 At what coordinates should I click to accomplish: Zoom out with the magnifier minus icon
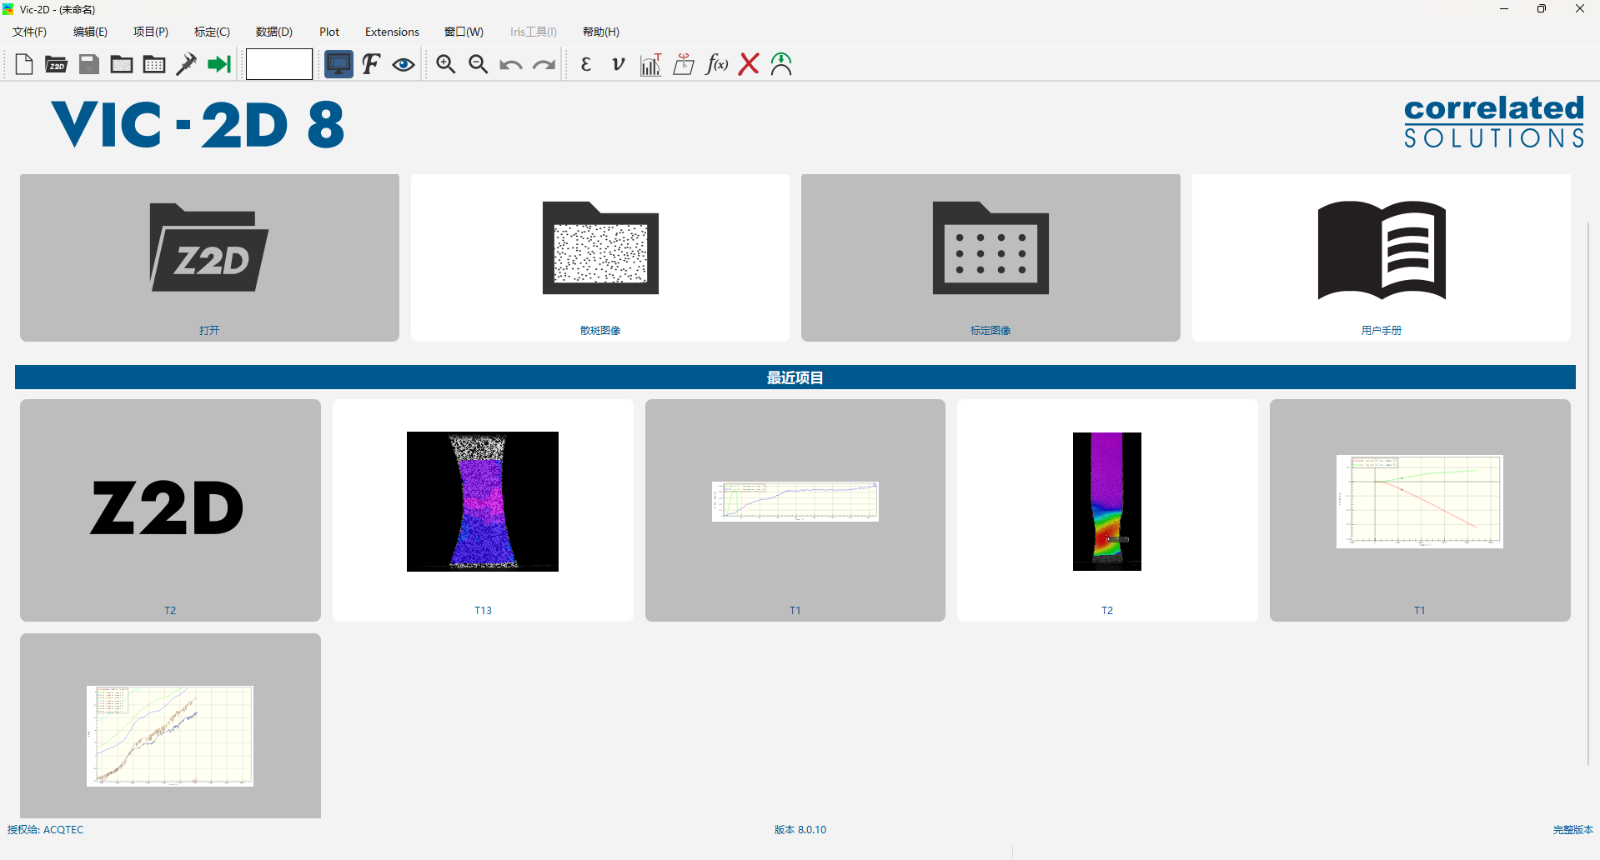[x=479, y=64]
